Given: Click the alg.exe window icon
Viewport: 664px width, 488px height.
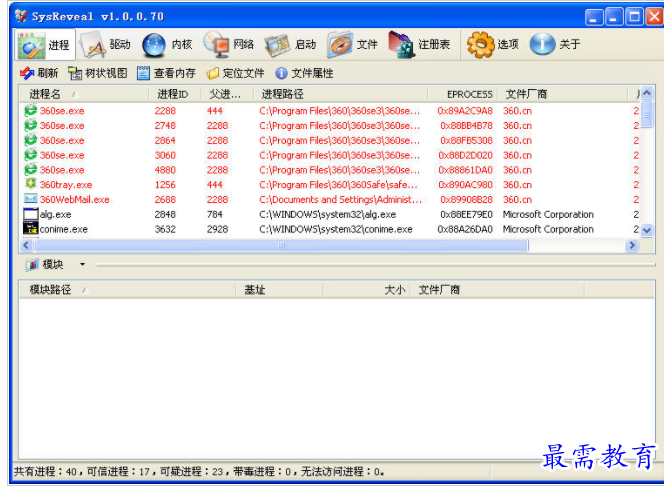Looking at the screenshot, I should click(30, 214).
